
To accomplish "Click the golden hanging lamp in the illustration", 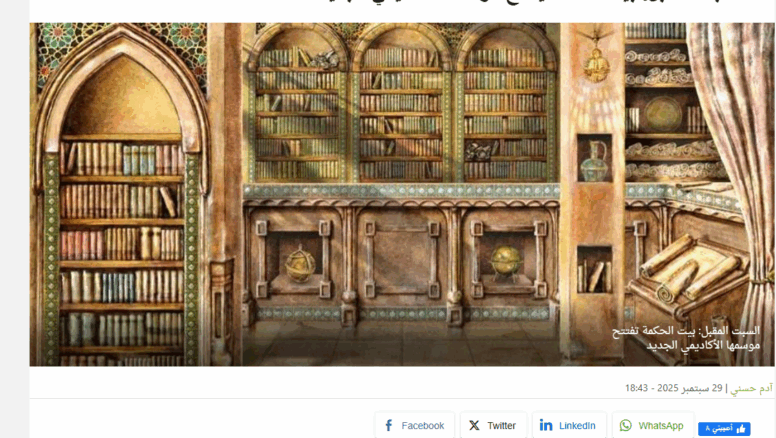I will tap(596, 62).
